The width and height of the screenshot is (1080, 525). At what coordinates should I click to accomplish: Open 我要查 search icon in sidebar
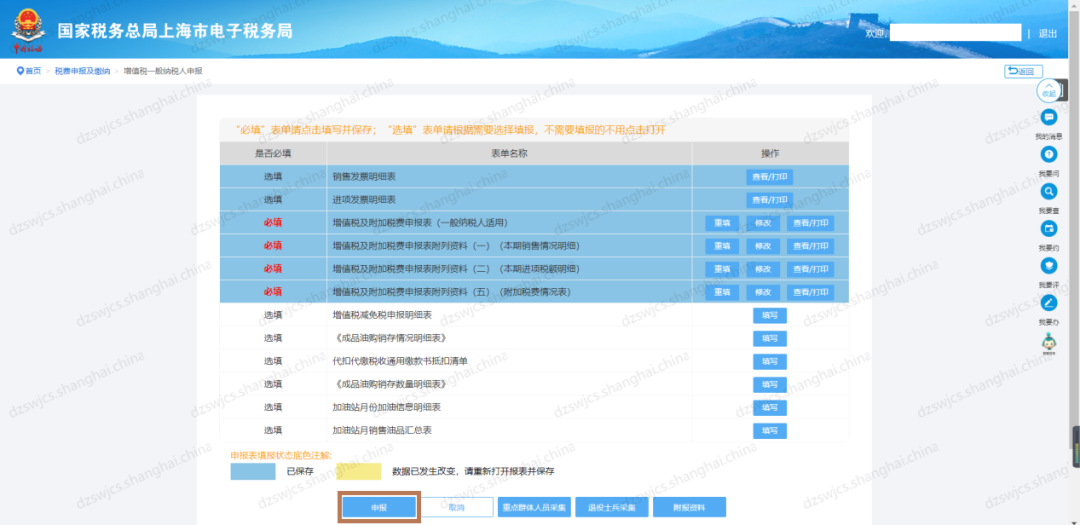[x=1048, y=192]
